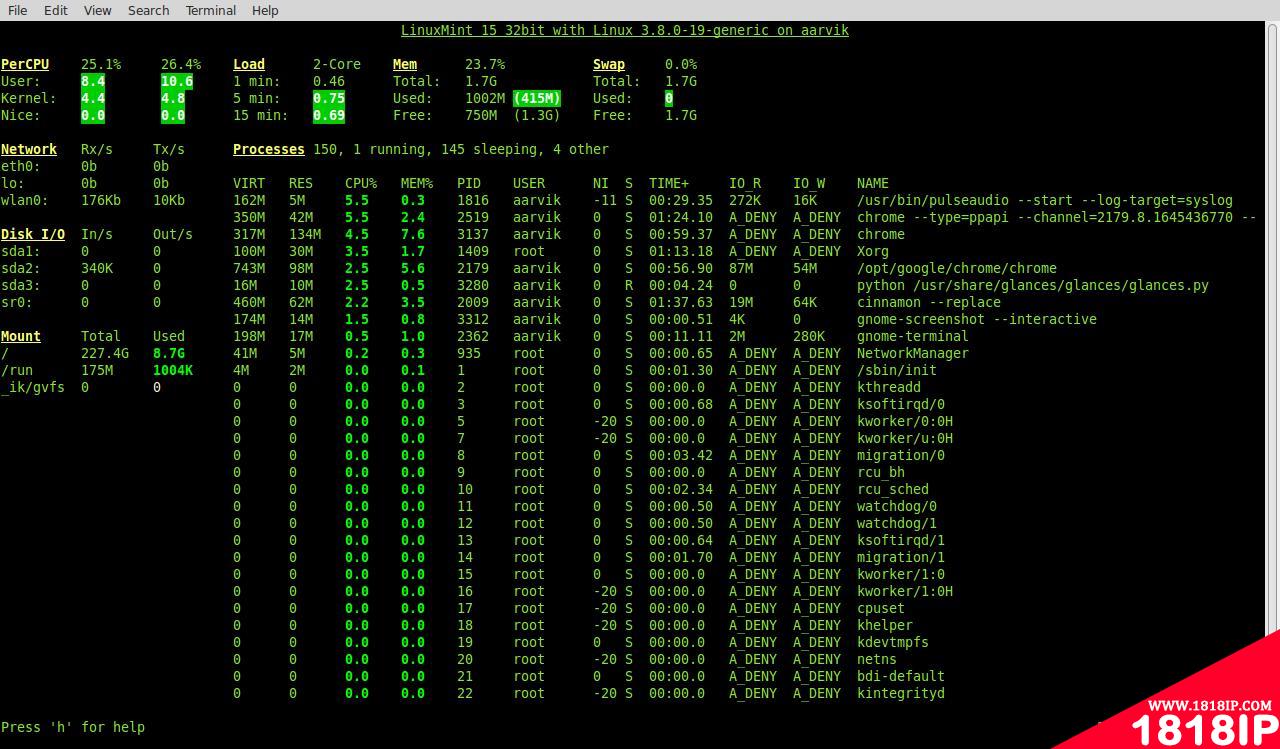Click the 415M highlighted memory value
This screenshot has width=1280, height=749.
point(537,98)
